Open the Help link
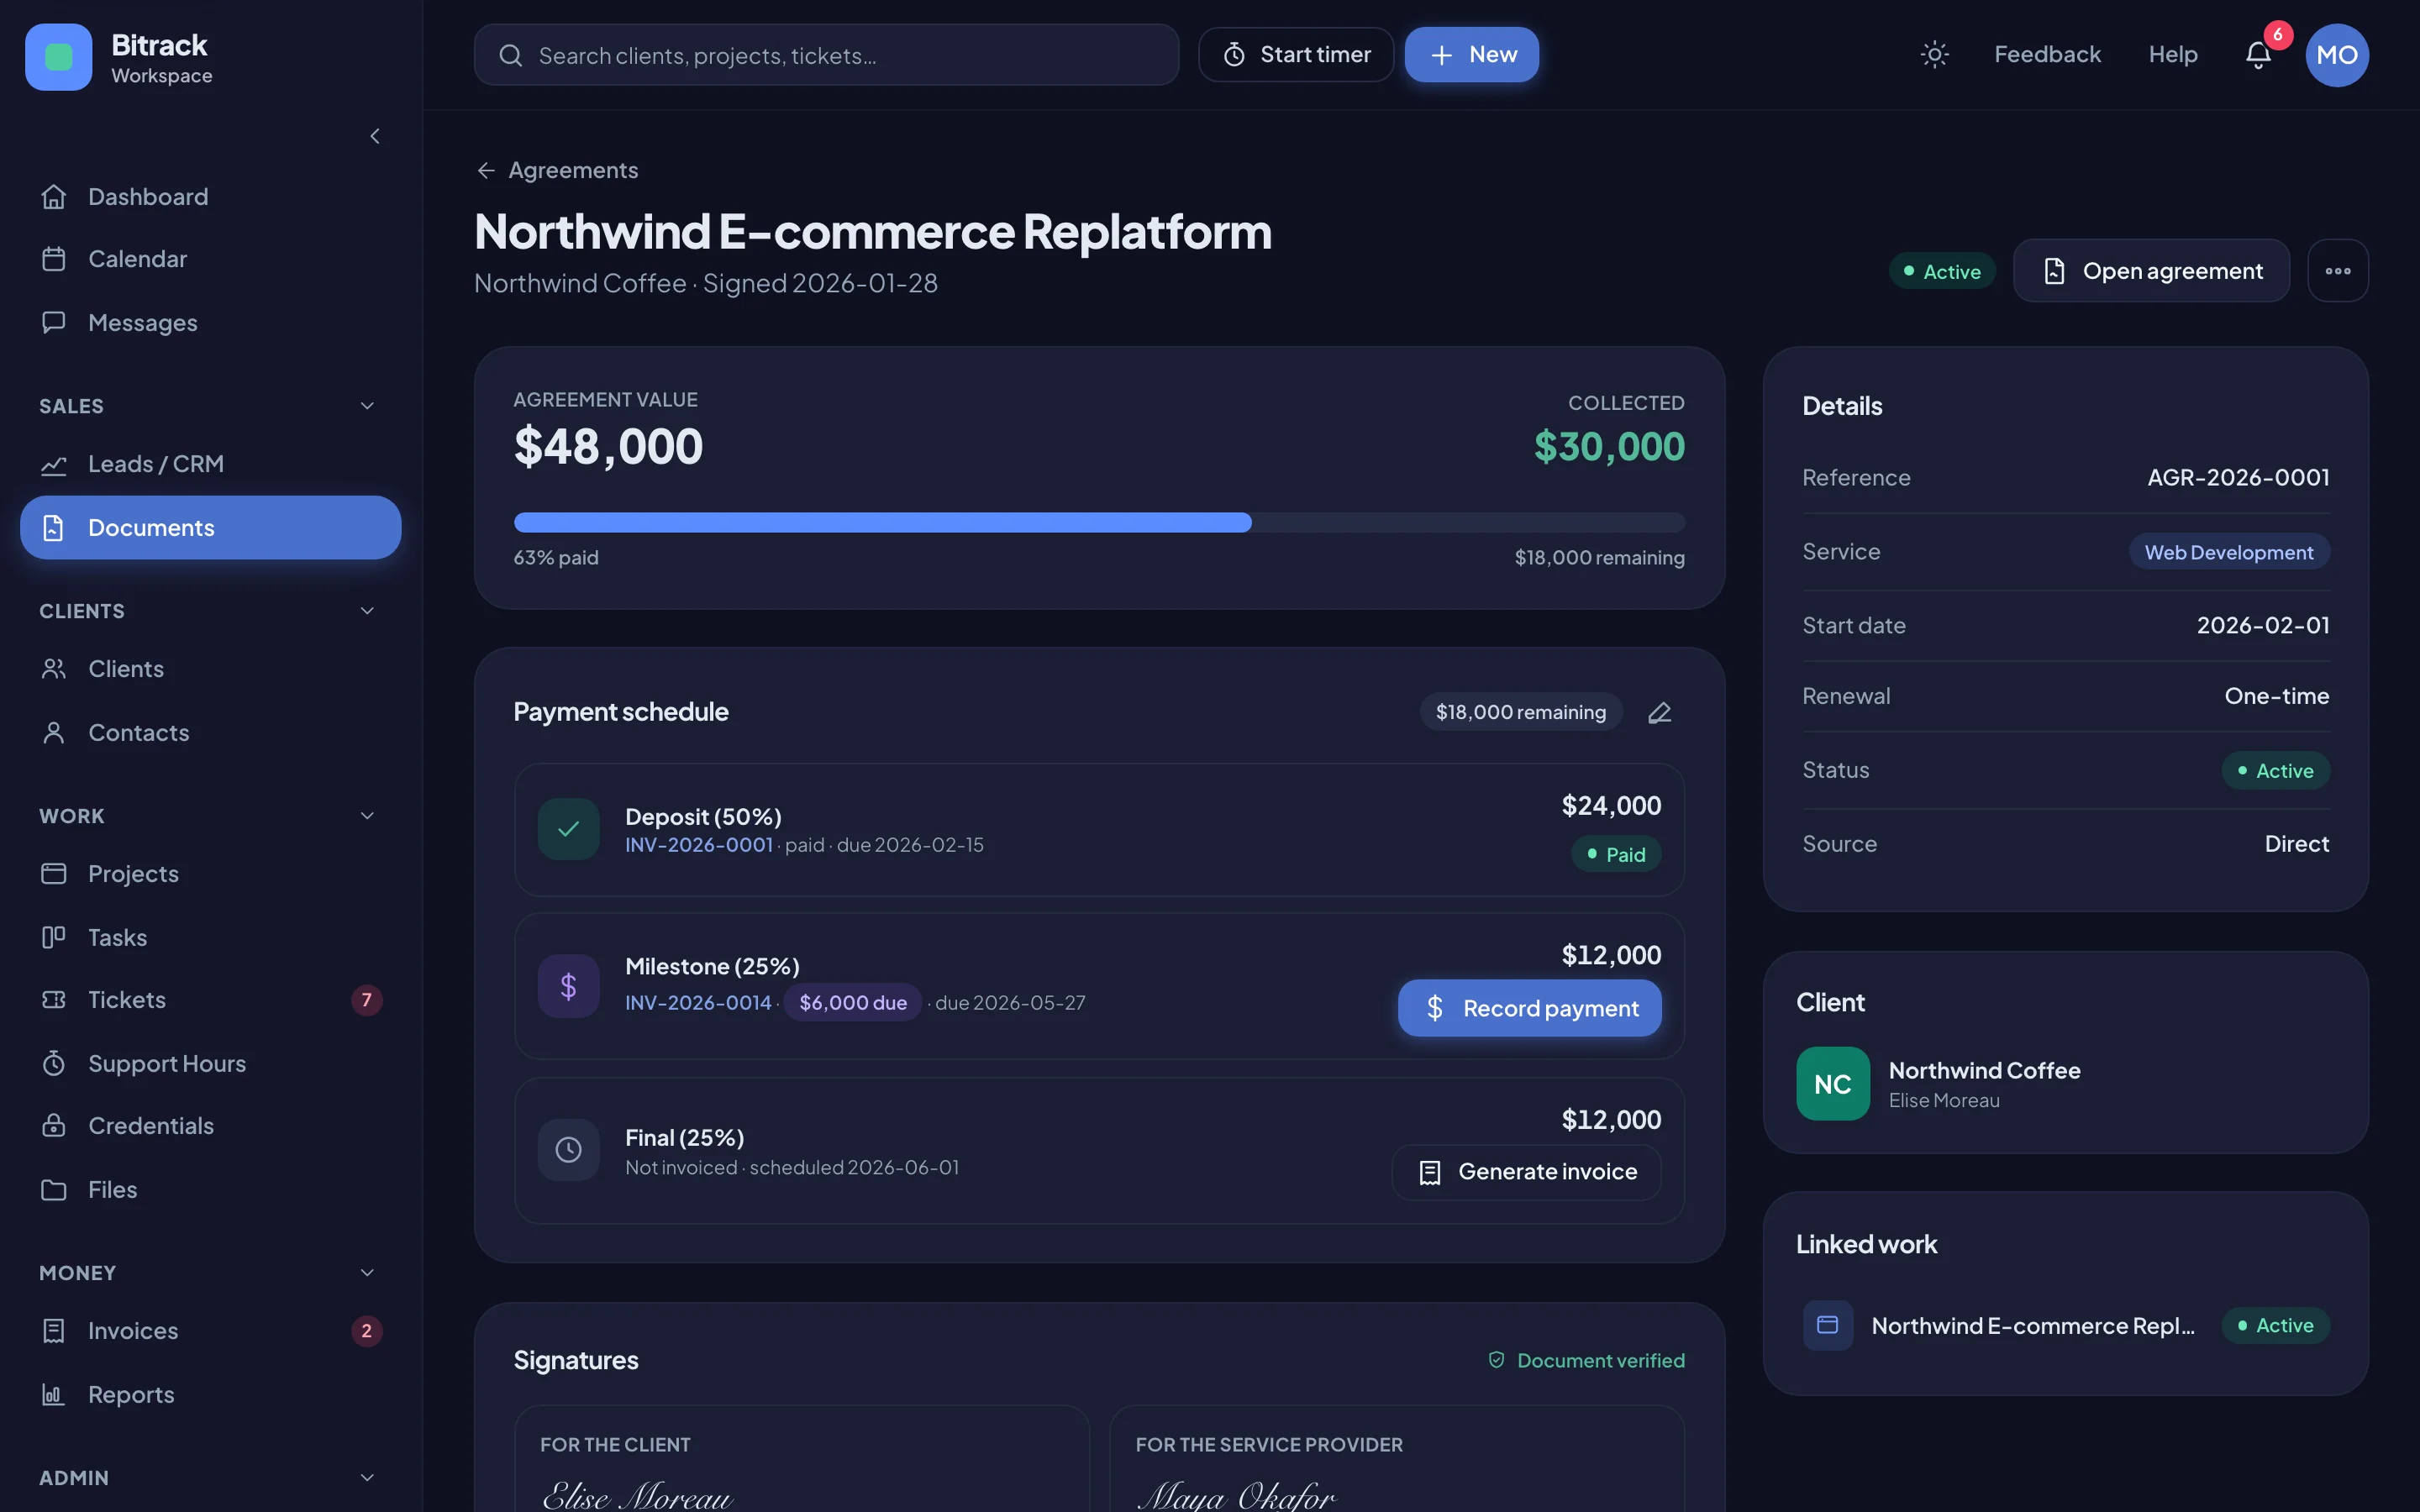The image size is (2420, 1512). pyautogui.click(x=2173, y=55)
